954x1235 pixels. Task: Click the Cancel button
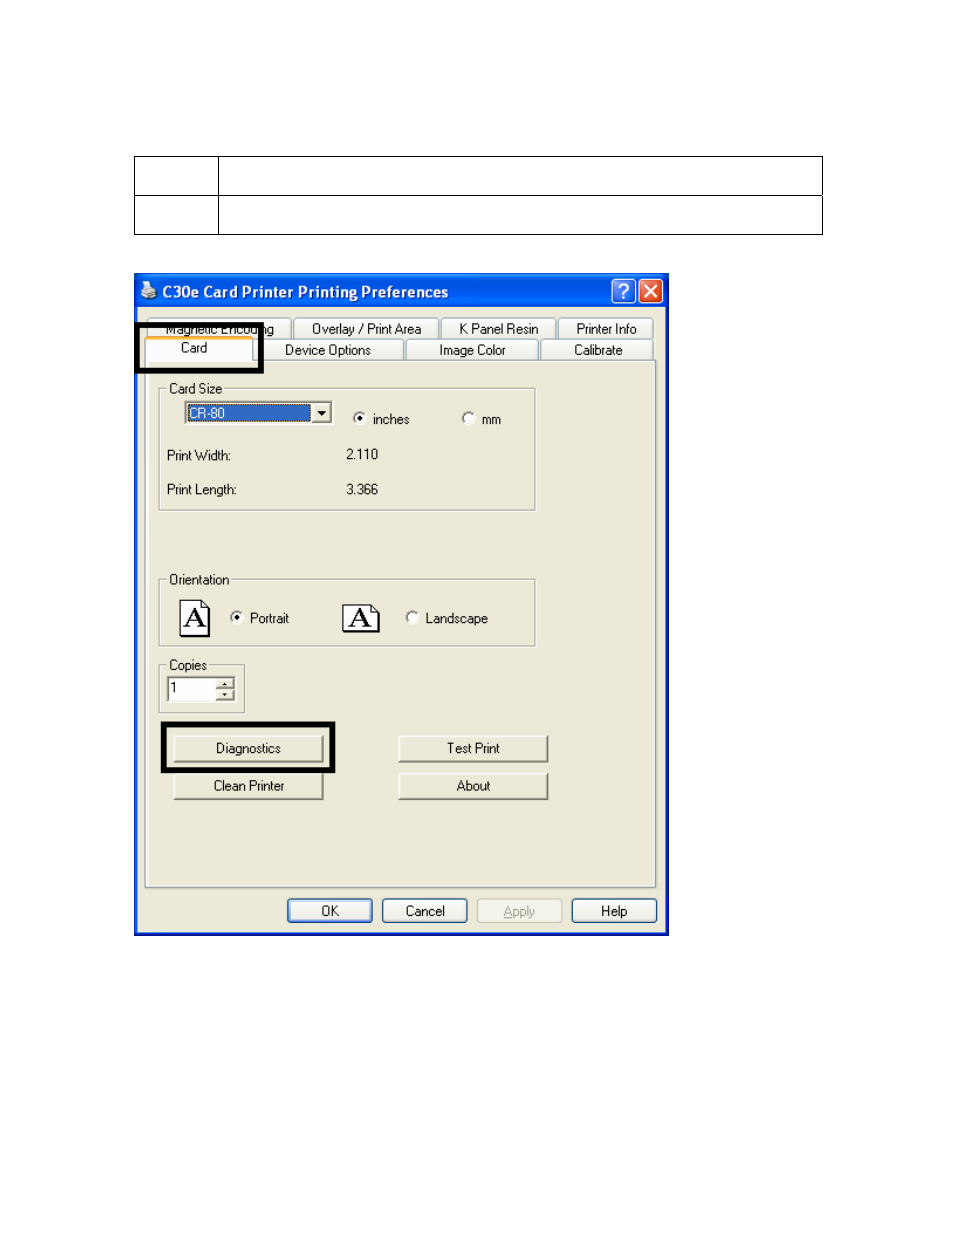425,911
